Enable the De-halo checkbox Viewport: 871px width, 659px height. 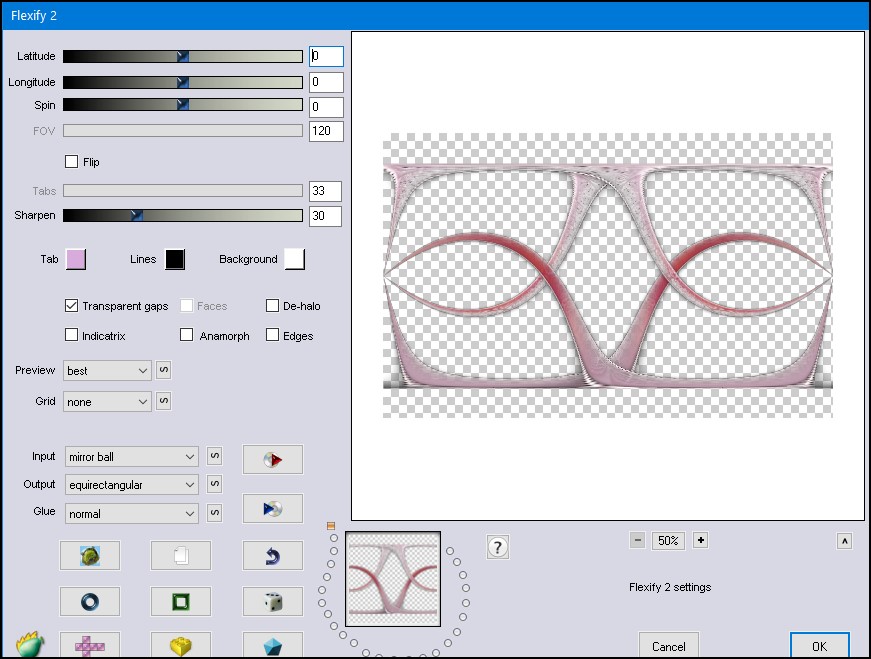point(272,306)
